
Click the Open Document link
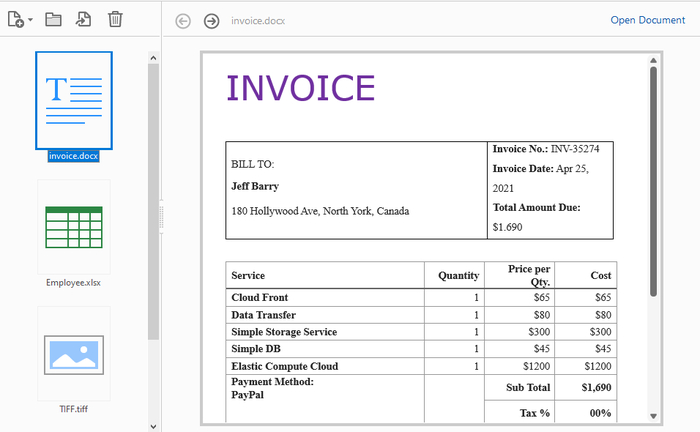[x=648, y=20]
